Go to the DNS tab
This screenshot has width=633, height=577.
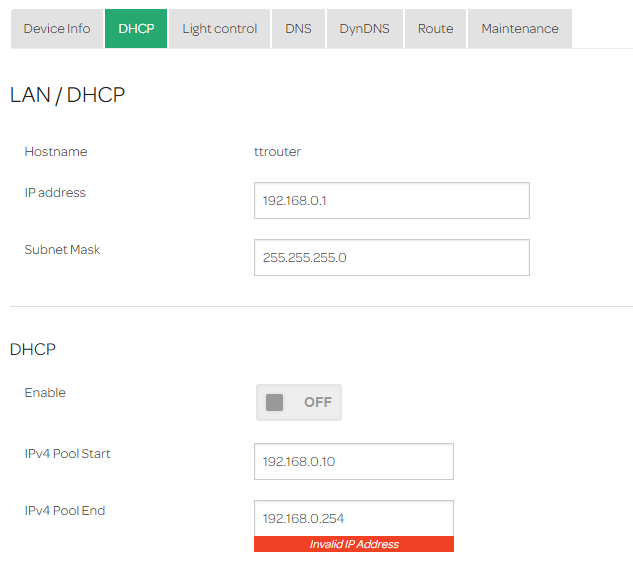coord(298,29)
